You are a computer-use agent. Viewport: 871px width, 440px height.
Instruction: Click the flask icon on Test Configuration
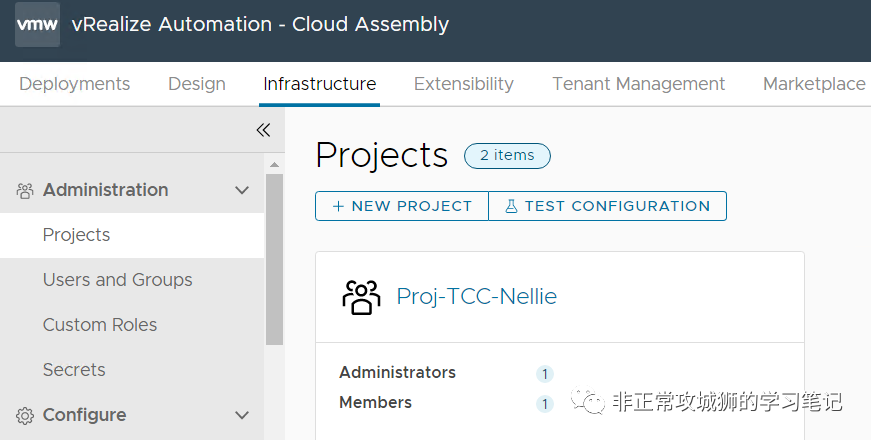(x=511, y=206)
